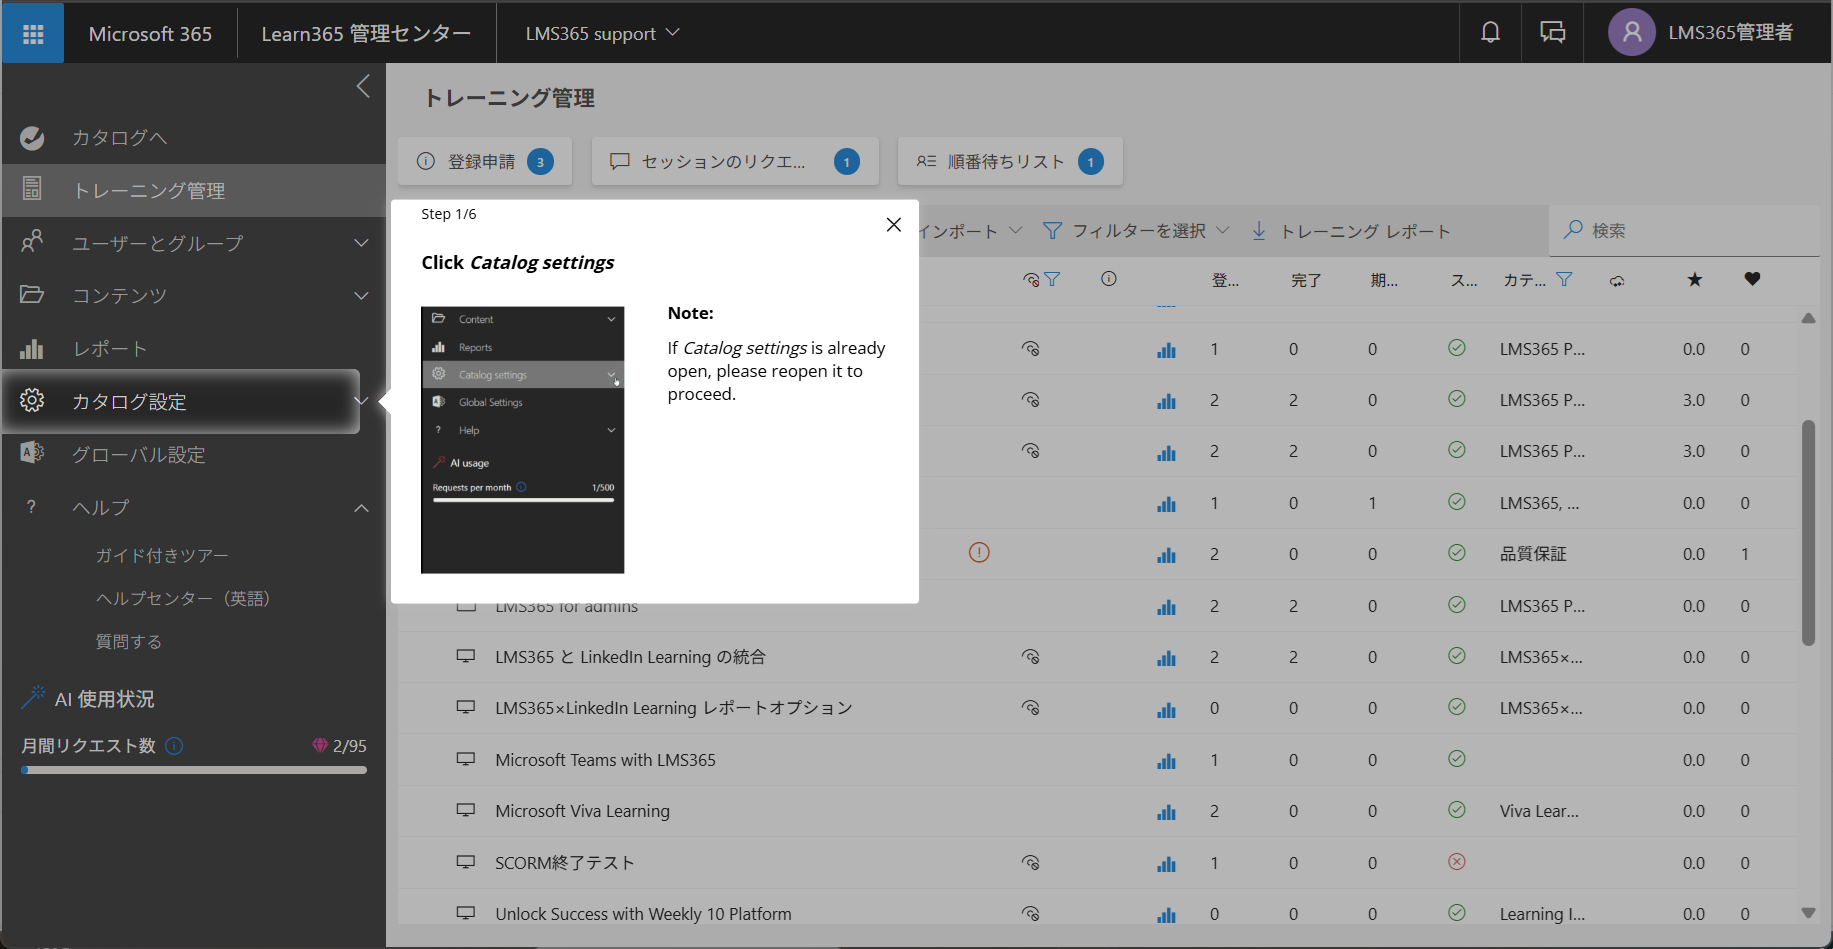
Task: Click the monthly requests progress bar
Action: pos(194,770)
